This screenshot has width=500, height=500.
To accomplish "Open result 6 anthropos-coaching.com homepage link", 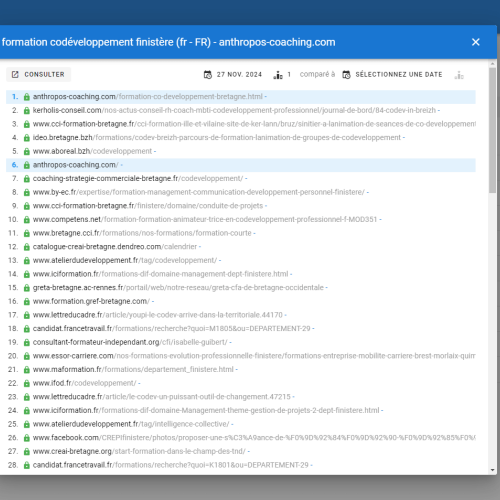I will click(76, 165).
